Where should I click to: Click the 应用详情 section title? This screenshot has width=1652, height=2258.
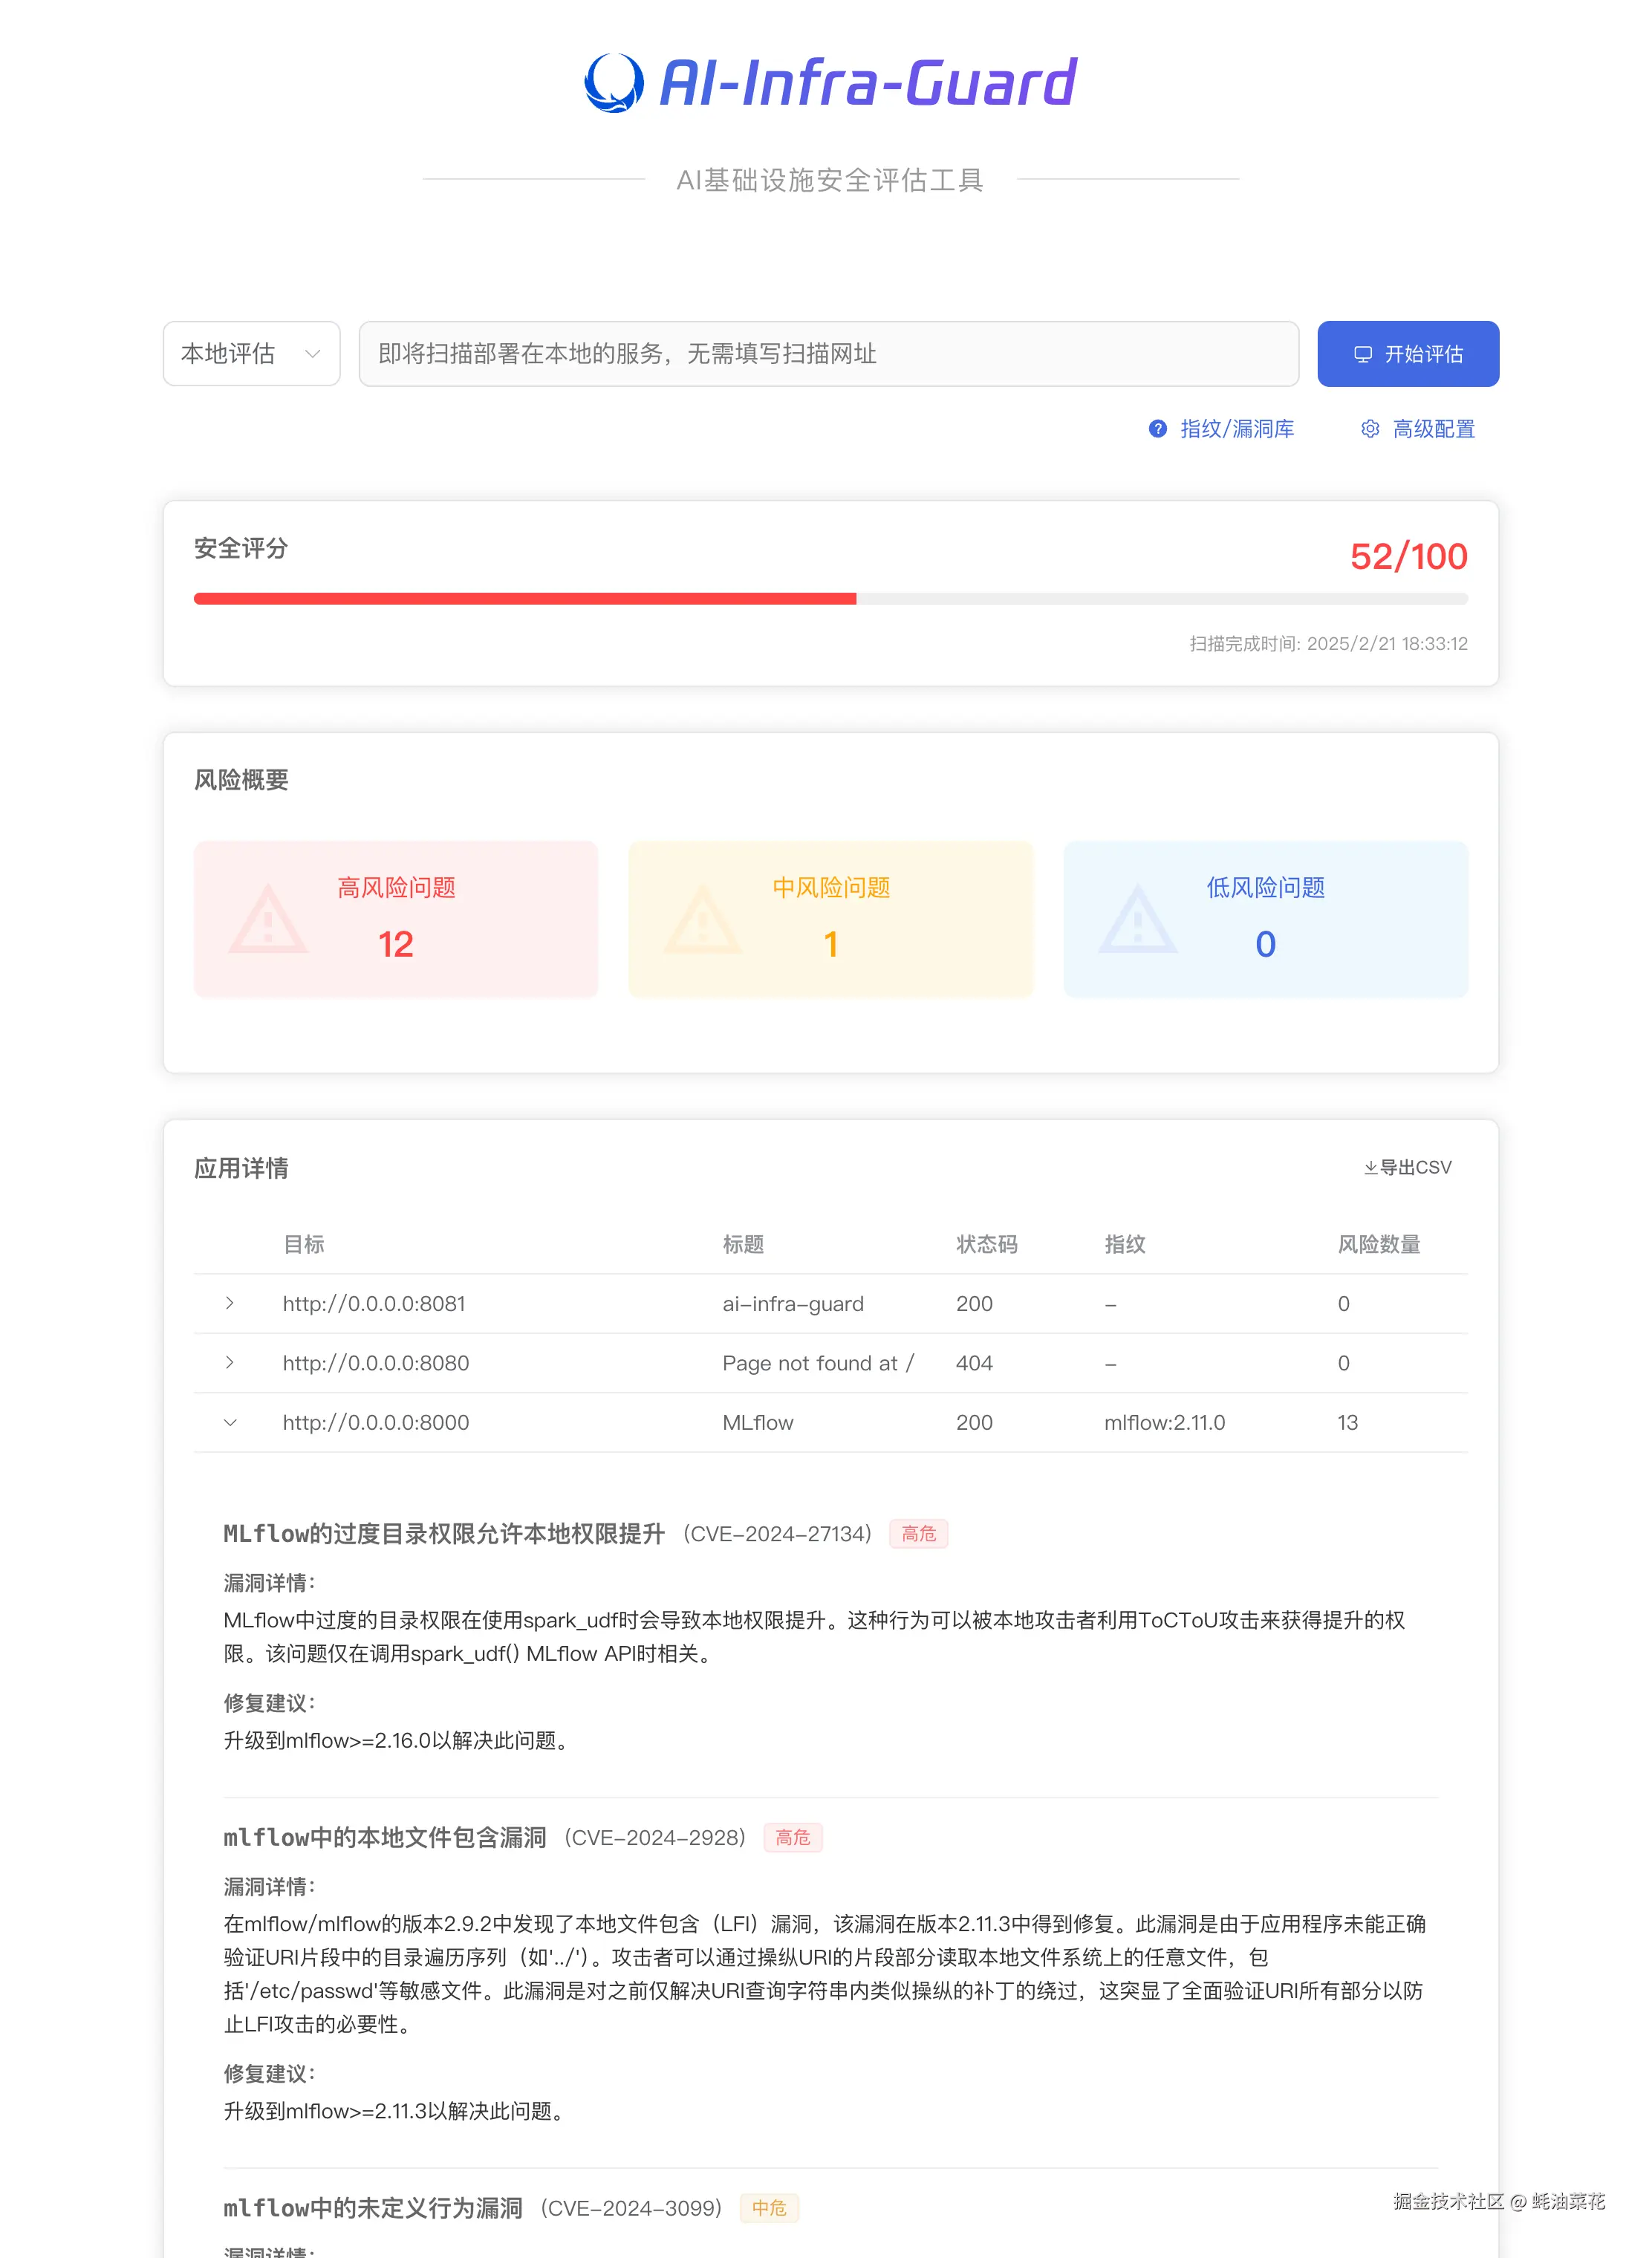[241, 1168]
